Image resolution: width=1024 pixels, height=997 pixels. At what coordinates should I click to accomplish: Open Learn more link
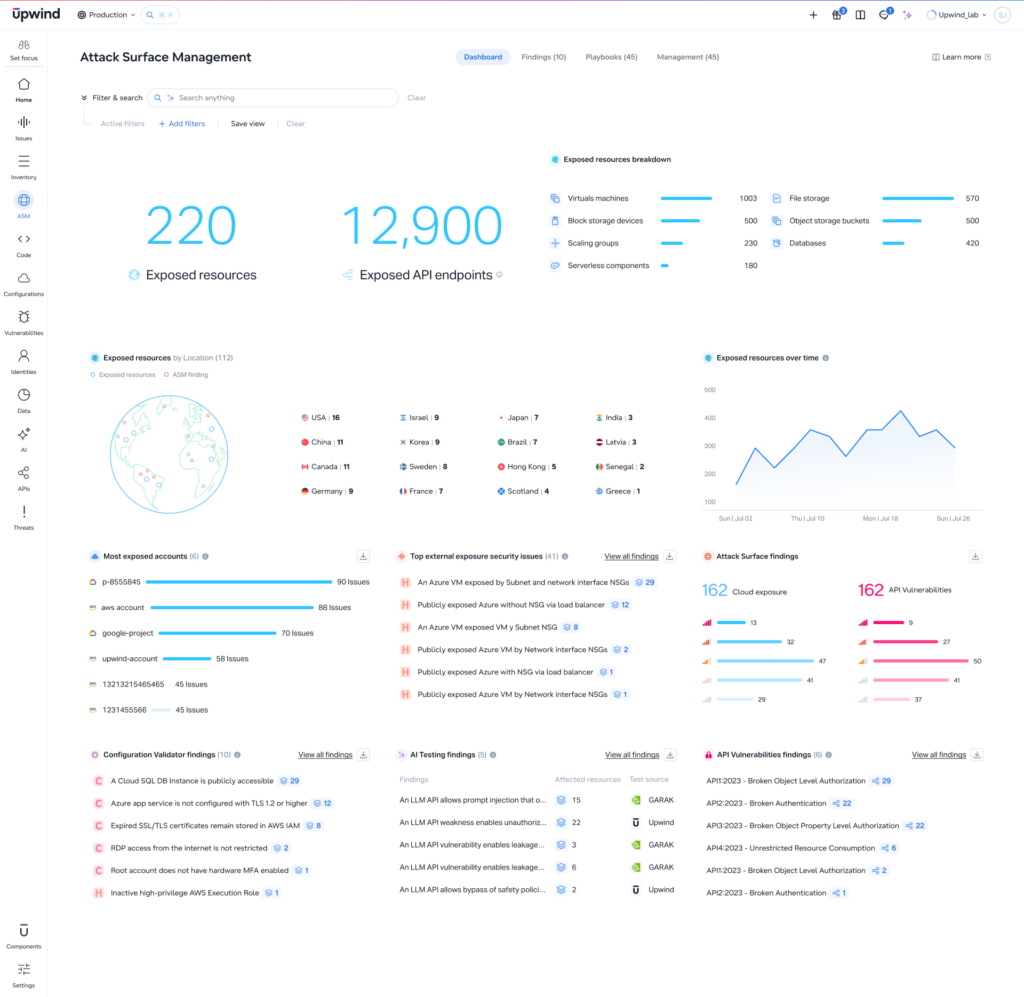961,57
